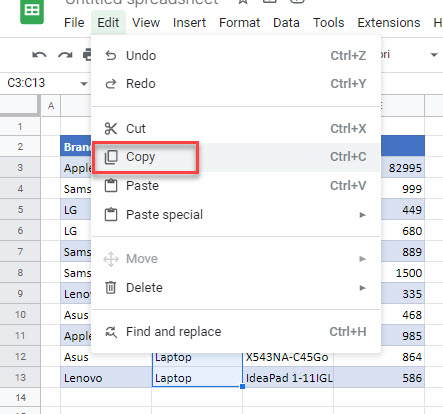
Task: Click the cell with value 82995
Action: pyautogui.click(x=403, y=167)
